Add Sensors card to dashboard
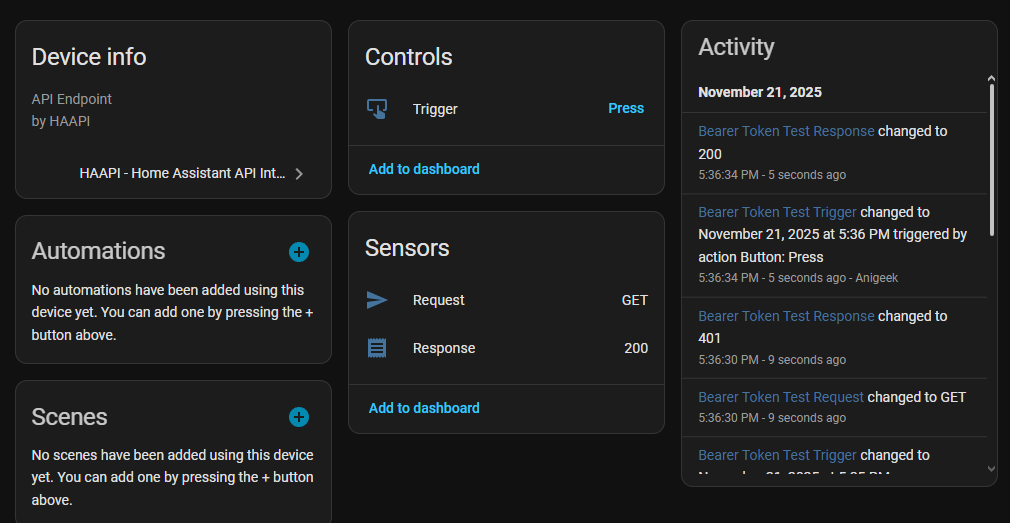Viewport: 1010px width, 523px height. (x=424, y=408)
